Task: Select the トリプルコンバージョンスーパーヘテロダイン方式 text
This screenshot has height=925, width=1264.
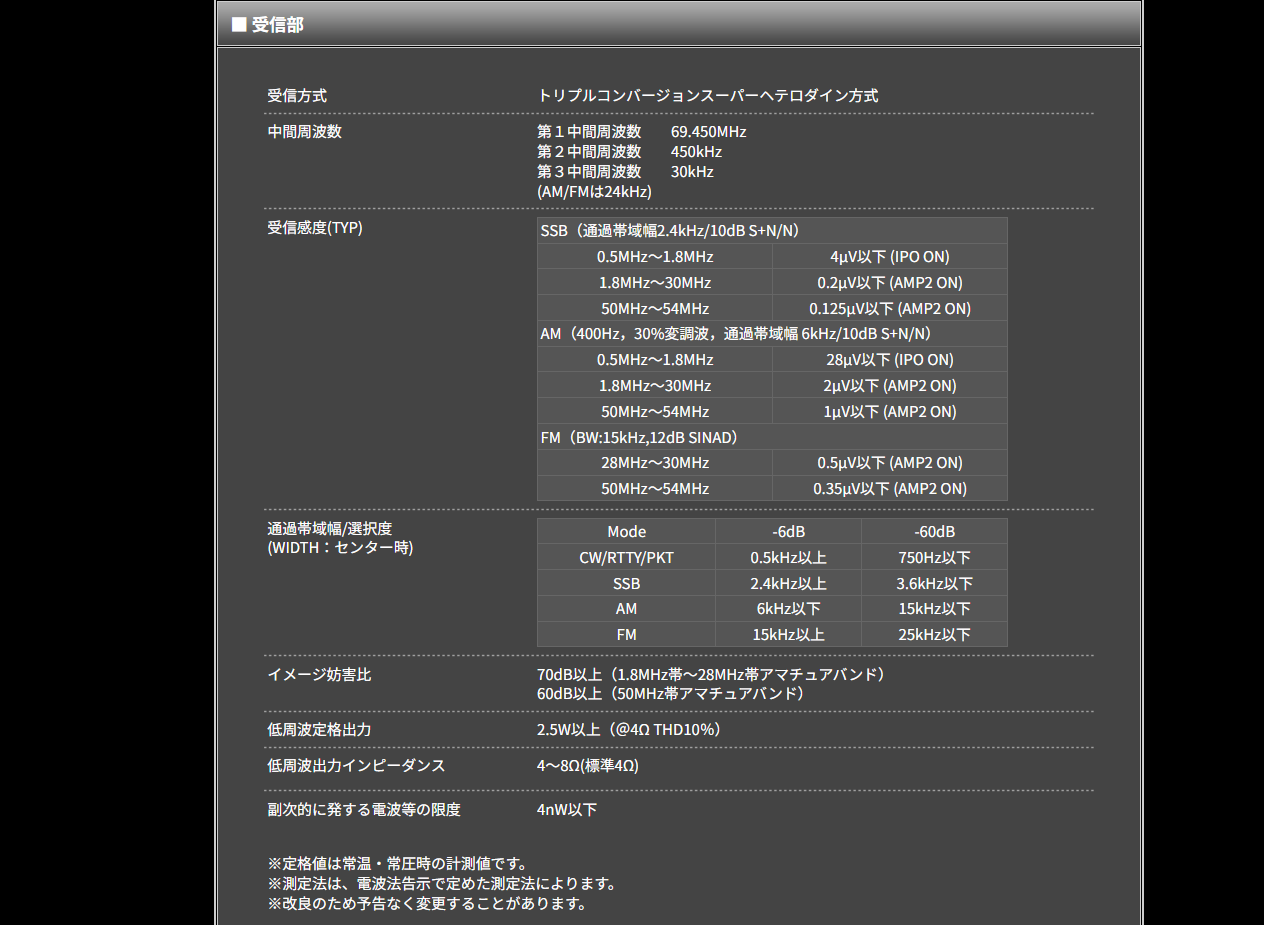Action: [x=707, y=96]
